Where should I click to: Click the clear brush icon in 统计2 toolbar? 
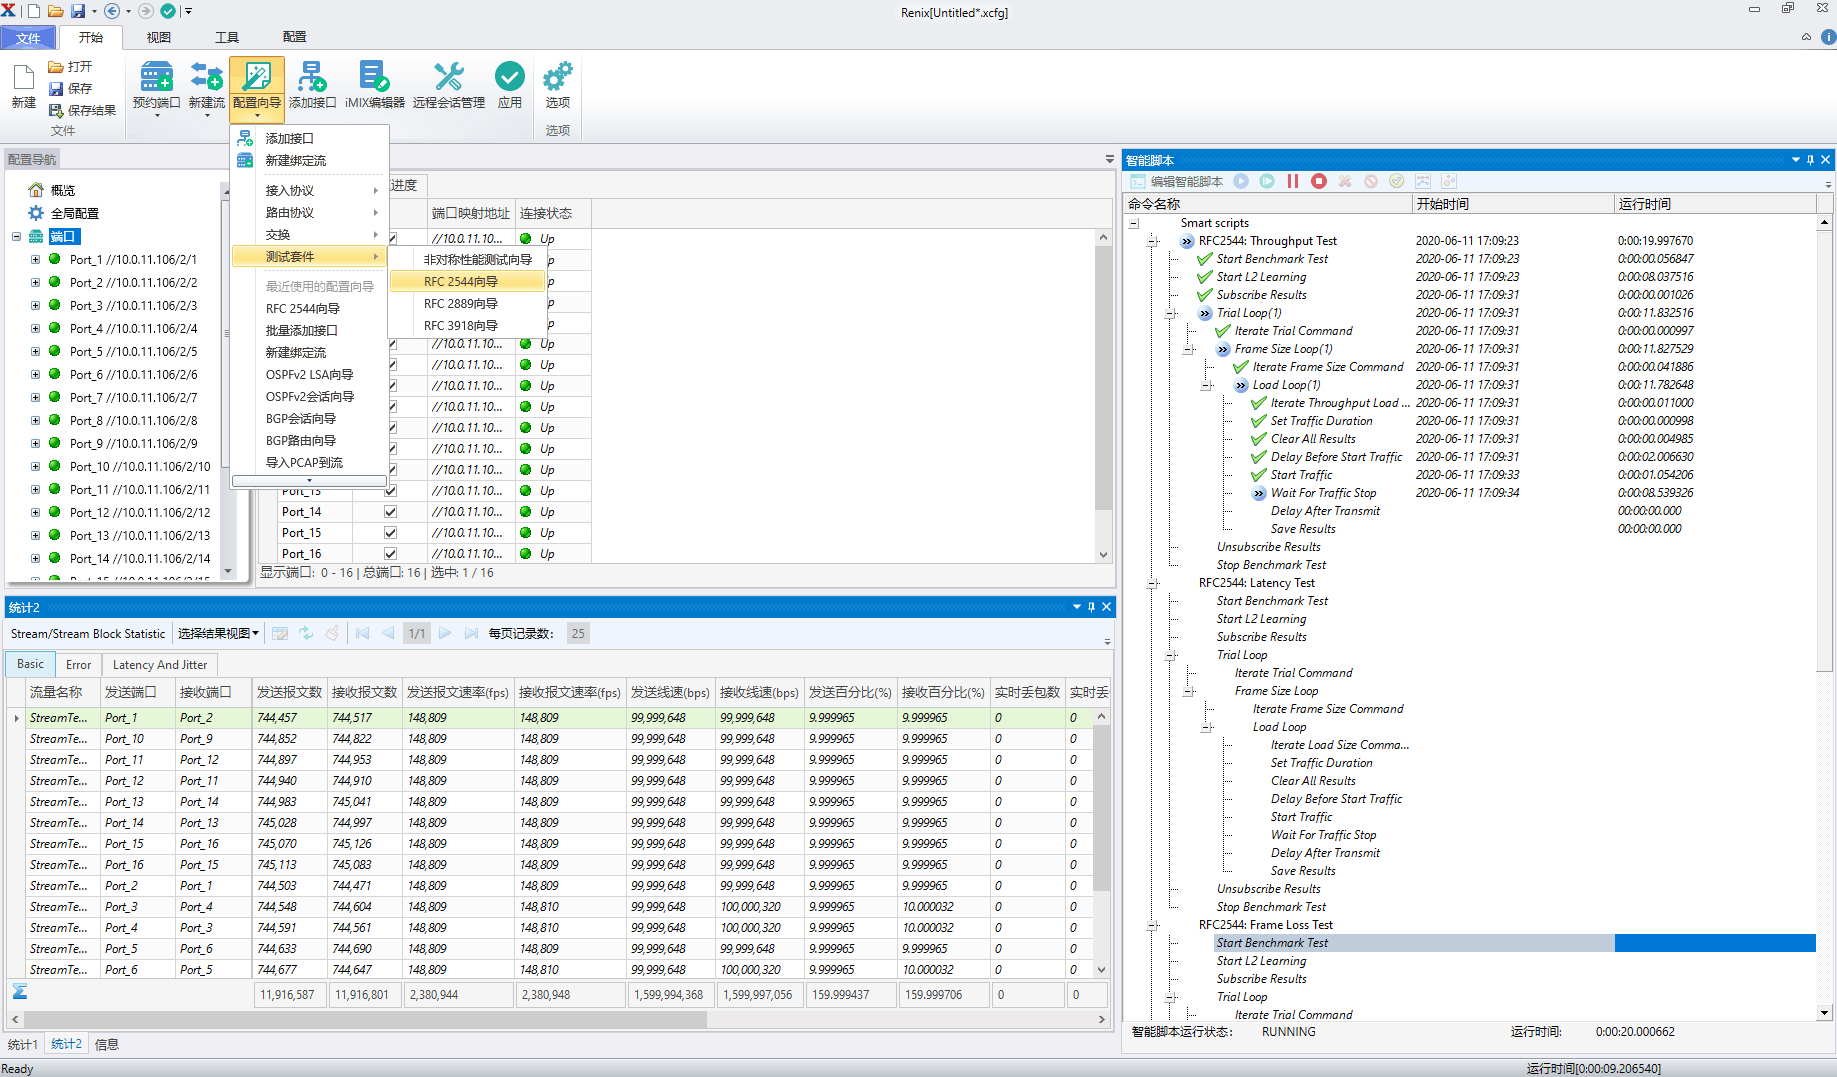[x=332, y=633]
